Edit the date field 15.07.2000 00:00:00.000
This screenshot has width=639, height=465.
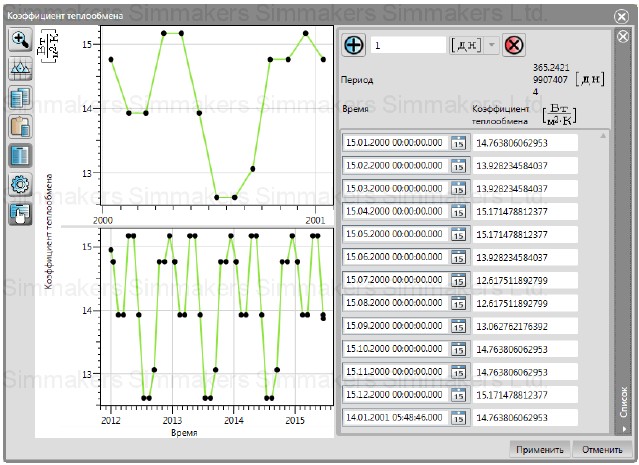pyautogui.click(x=395, y=280)
